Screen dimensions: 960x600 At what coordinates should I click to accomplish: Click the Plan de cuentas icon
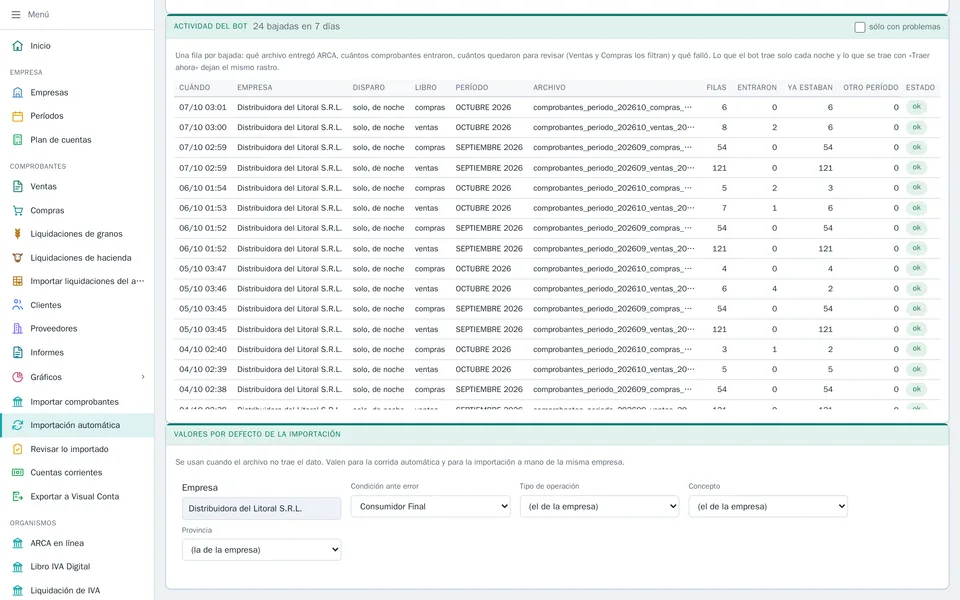[18, 140]
